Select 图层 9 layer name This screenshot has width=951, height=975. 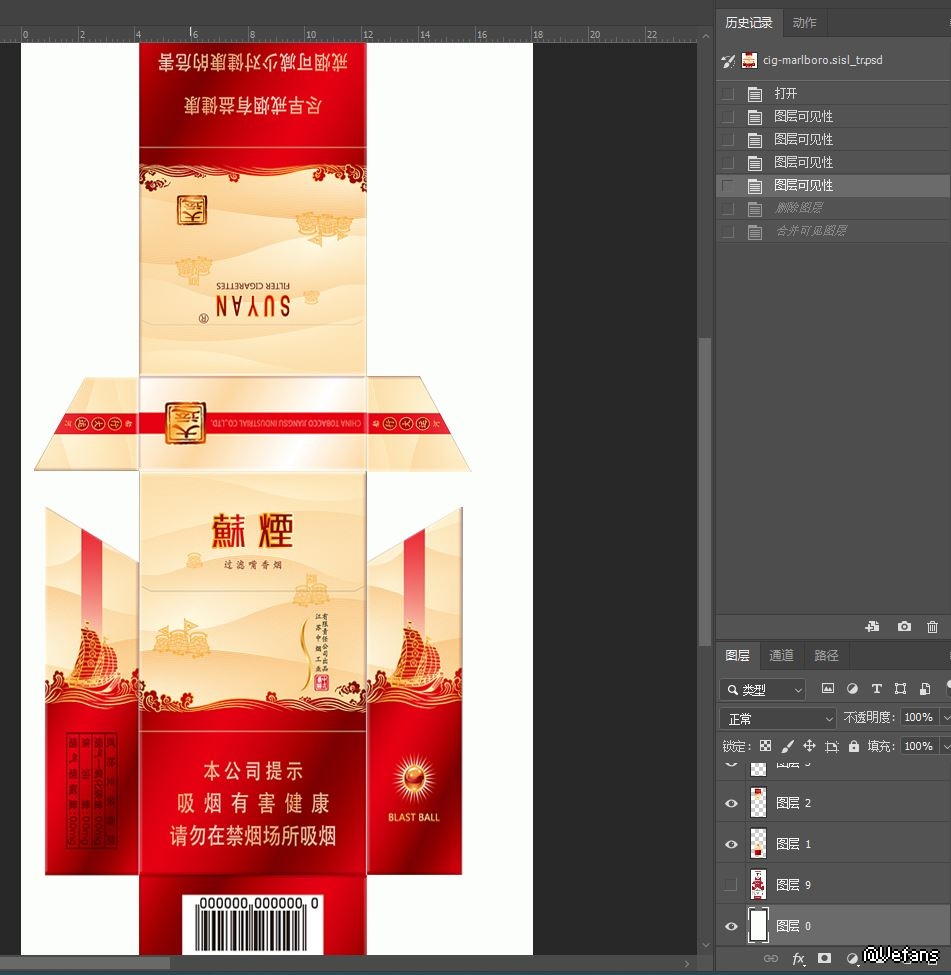[794, 885]
